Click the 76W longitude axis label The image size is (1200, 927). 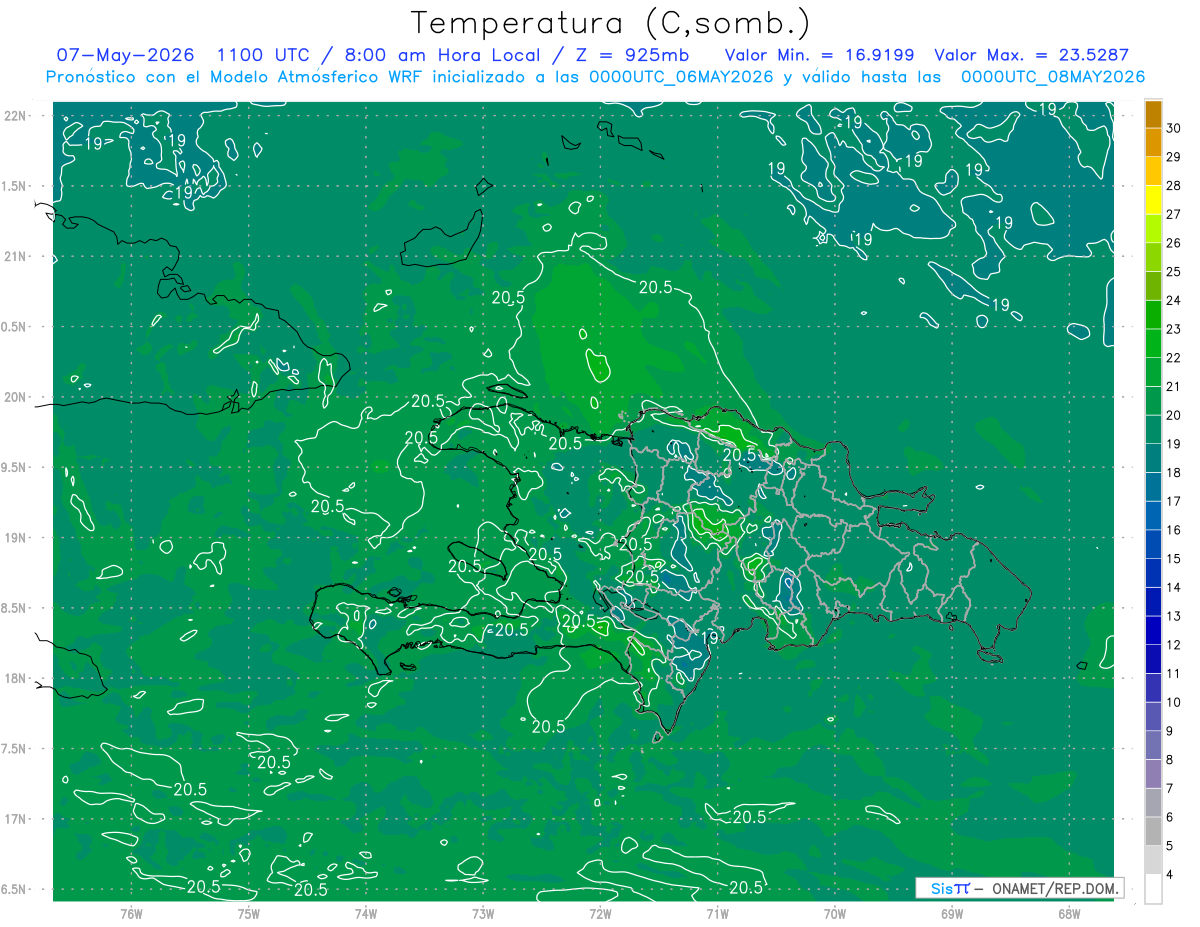131,913
